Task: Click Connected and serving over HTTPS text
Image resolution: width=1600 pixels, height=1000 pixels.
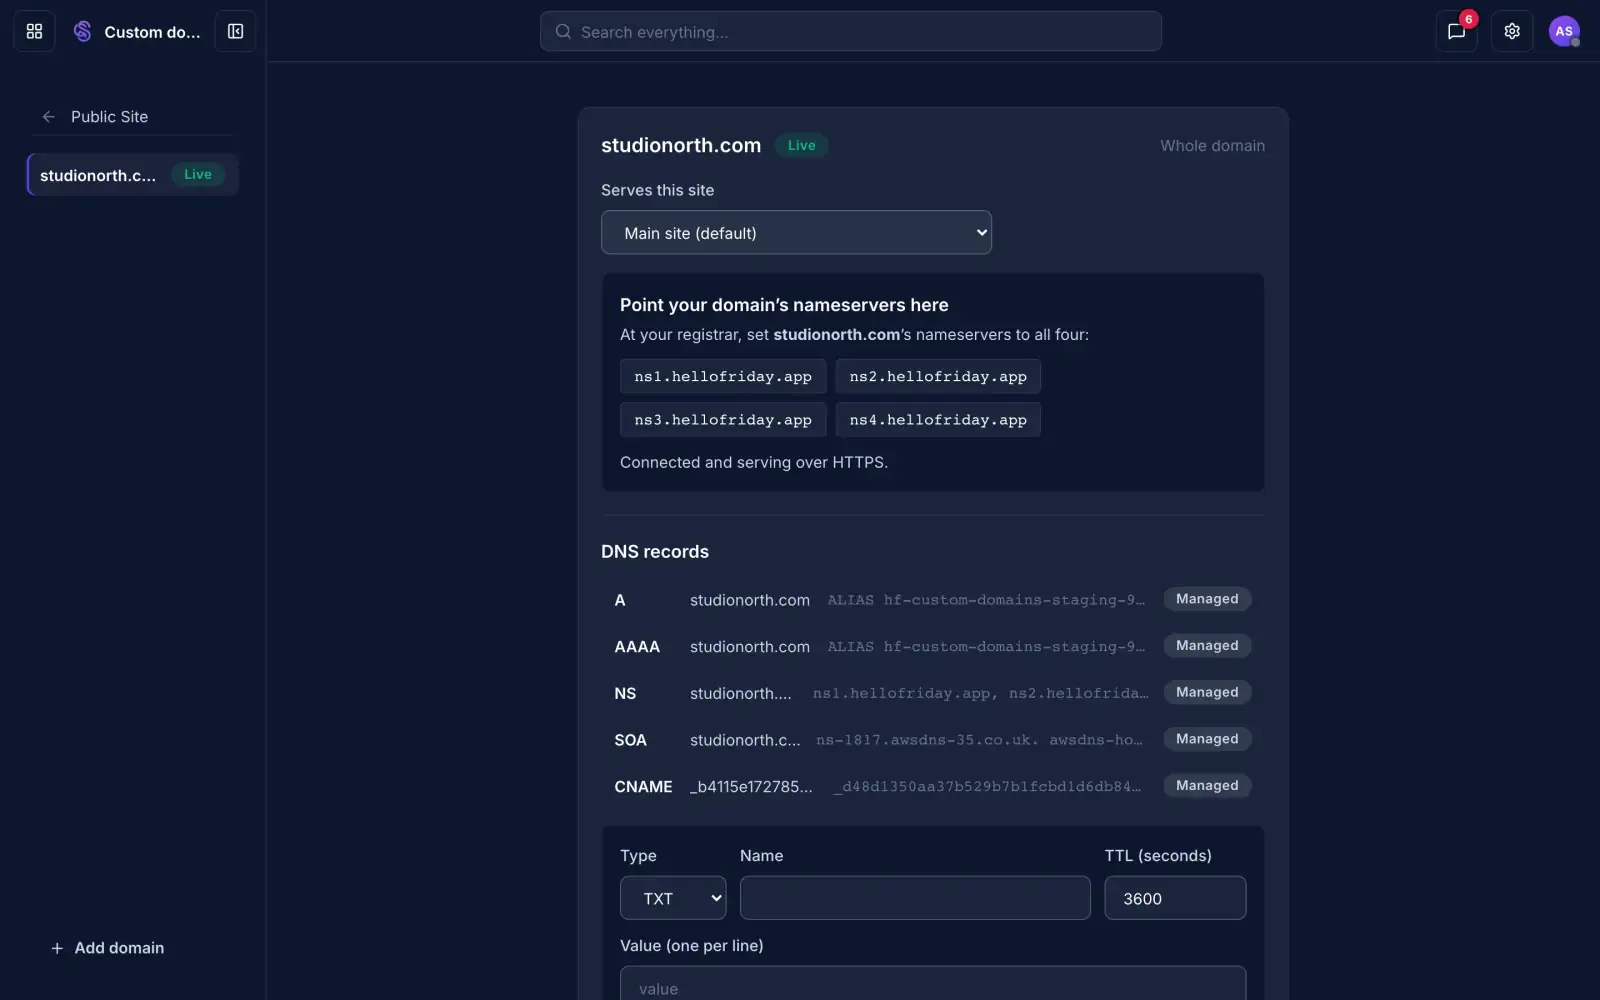Action: (754, 462)
